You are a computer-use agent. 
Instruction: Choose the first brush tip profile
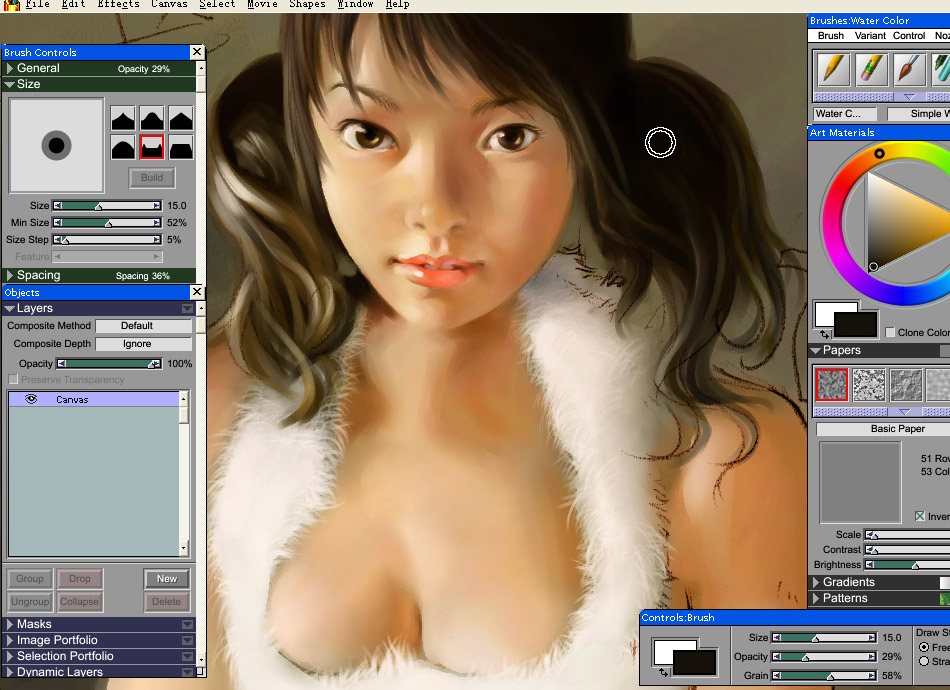pos(123,118)
